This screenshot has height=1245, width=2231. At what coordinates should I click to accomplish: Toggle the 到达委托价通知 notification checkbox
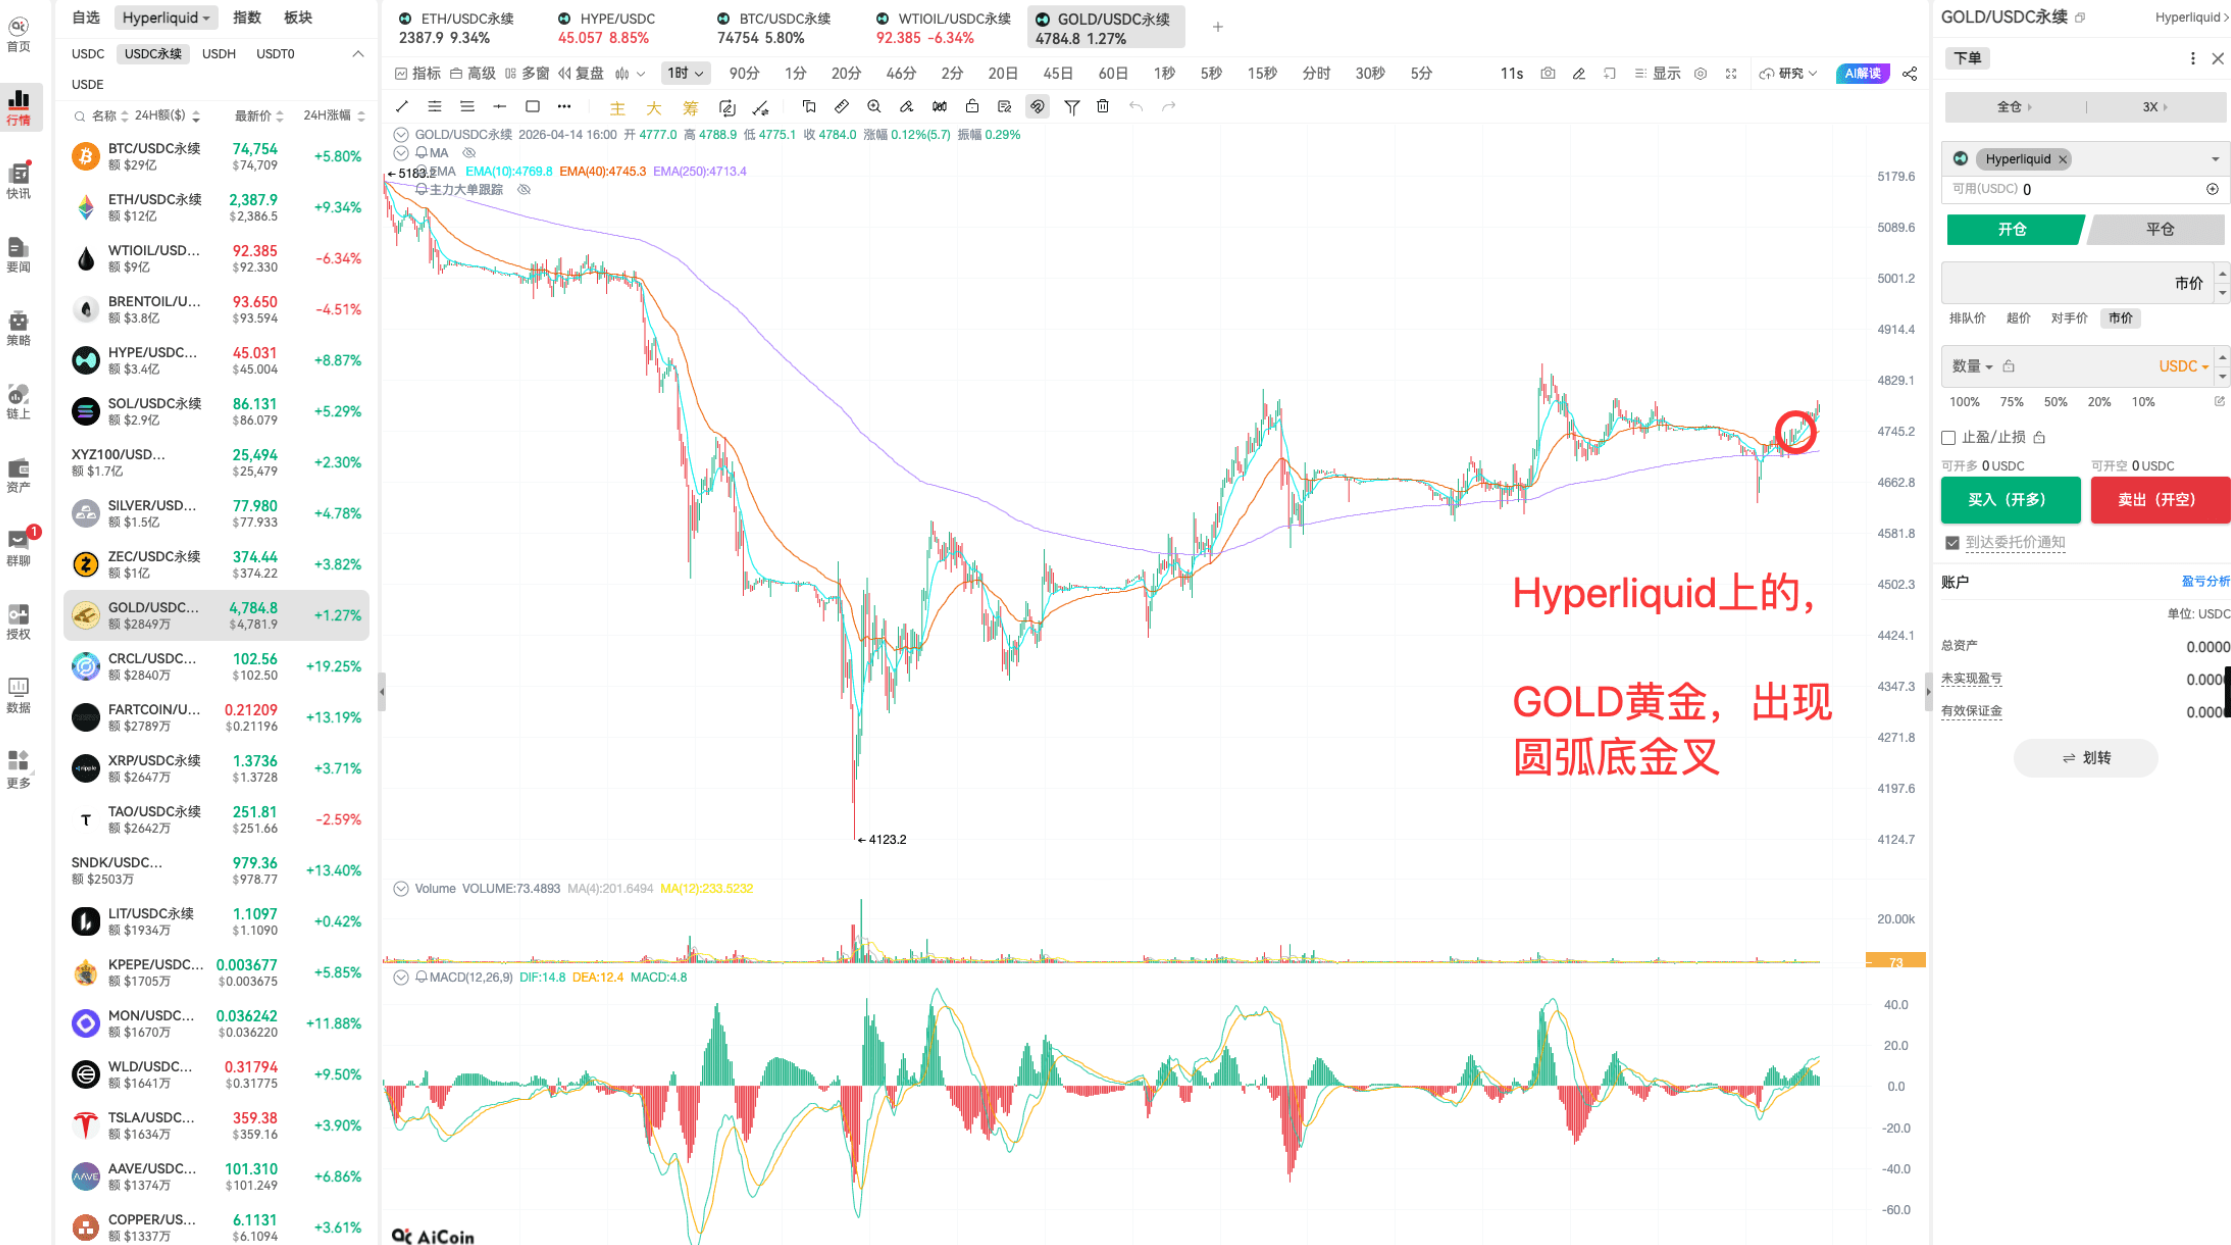coord(1952,542)
